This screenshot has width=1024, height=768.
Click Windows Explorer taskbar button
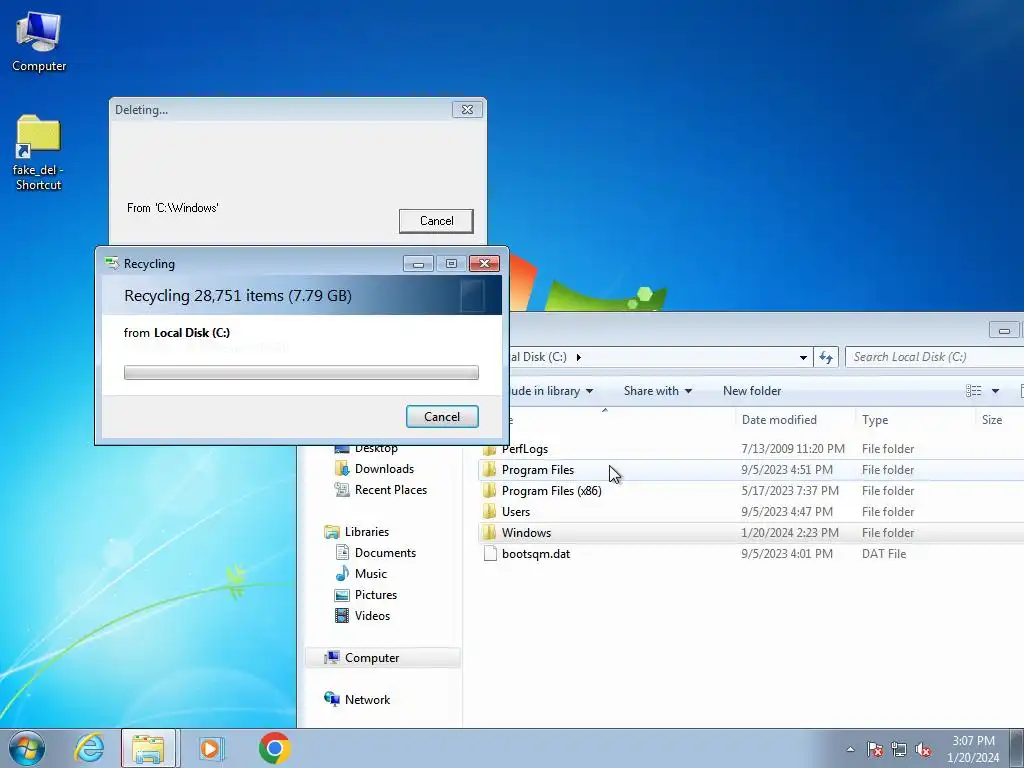[x=148, y=748]
